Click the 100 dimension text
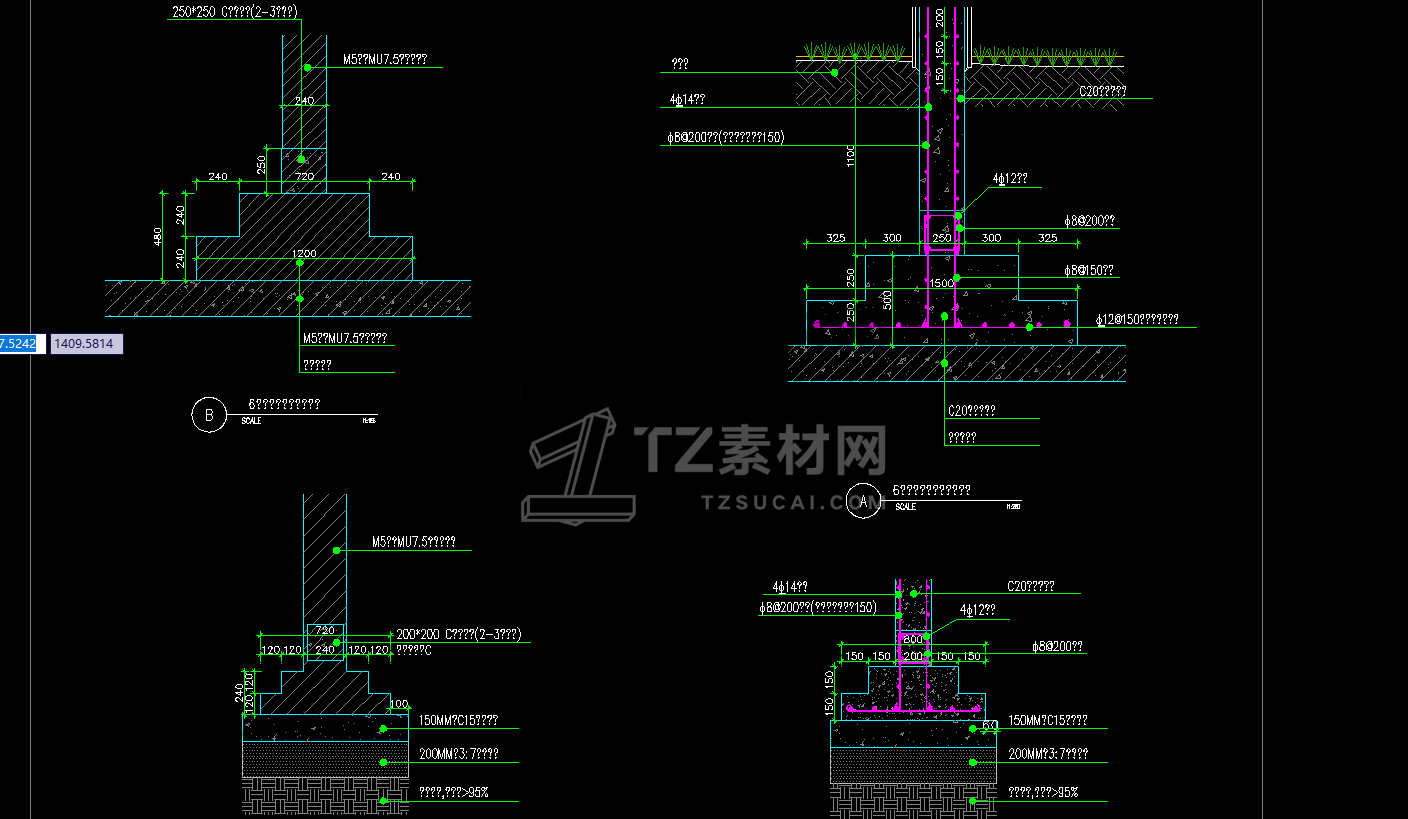This screenshot has height=819, width=1408. point(399,705)
